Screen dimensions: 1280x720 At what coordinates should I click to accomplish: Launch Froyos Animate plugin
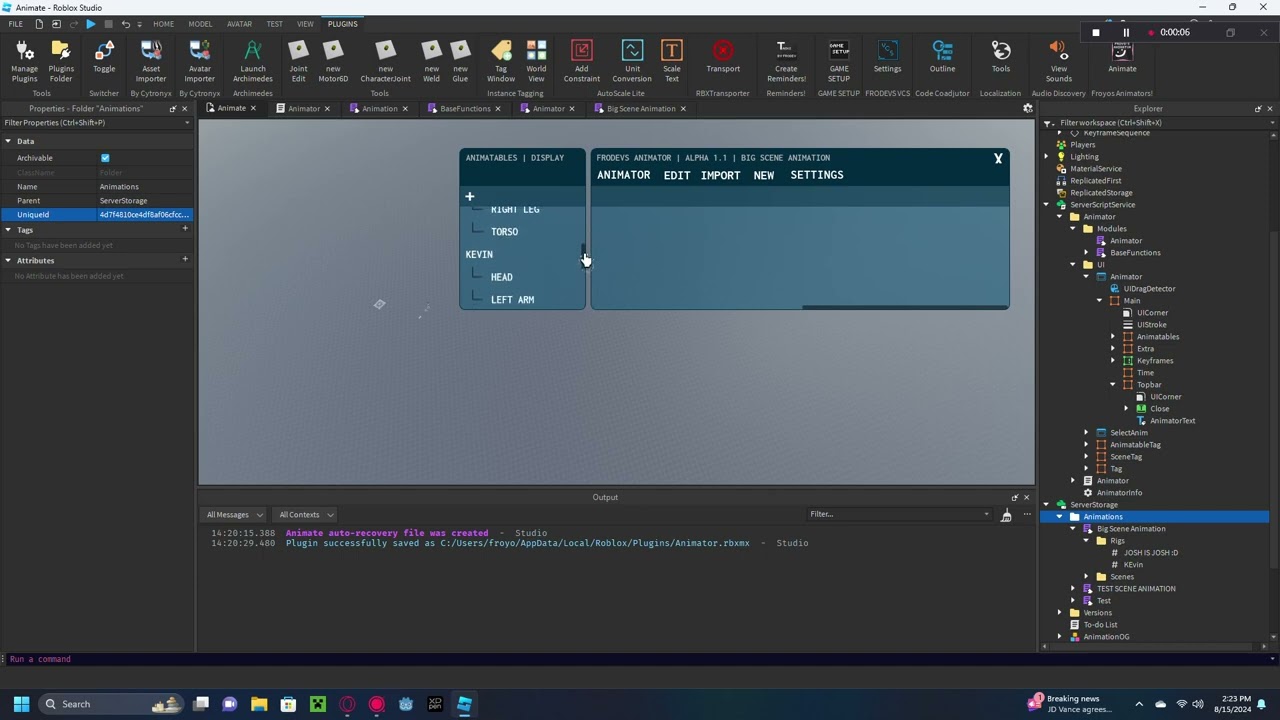click(x=1122, y=58)
